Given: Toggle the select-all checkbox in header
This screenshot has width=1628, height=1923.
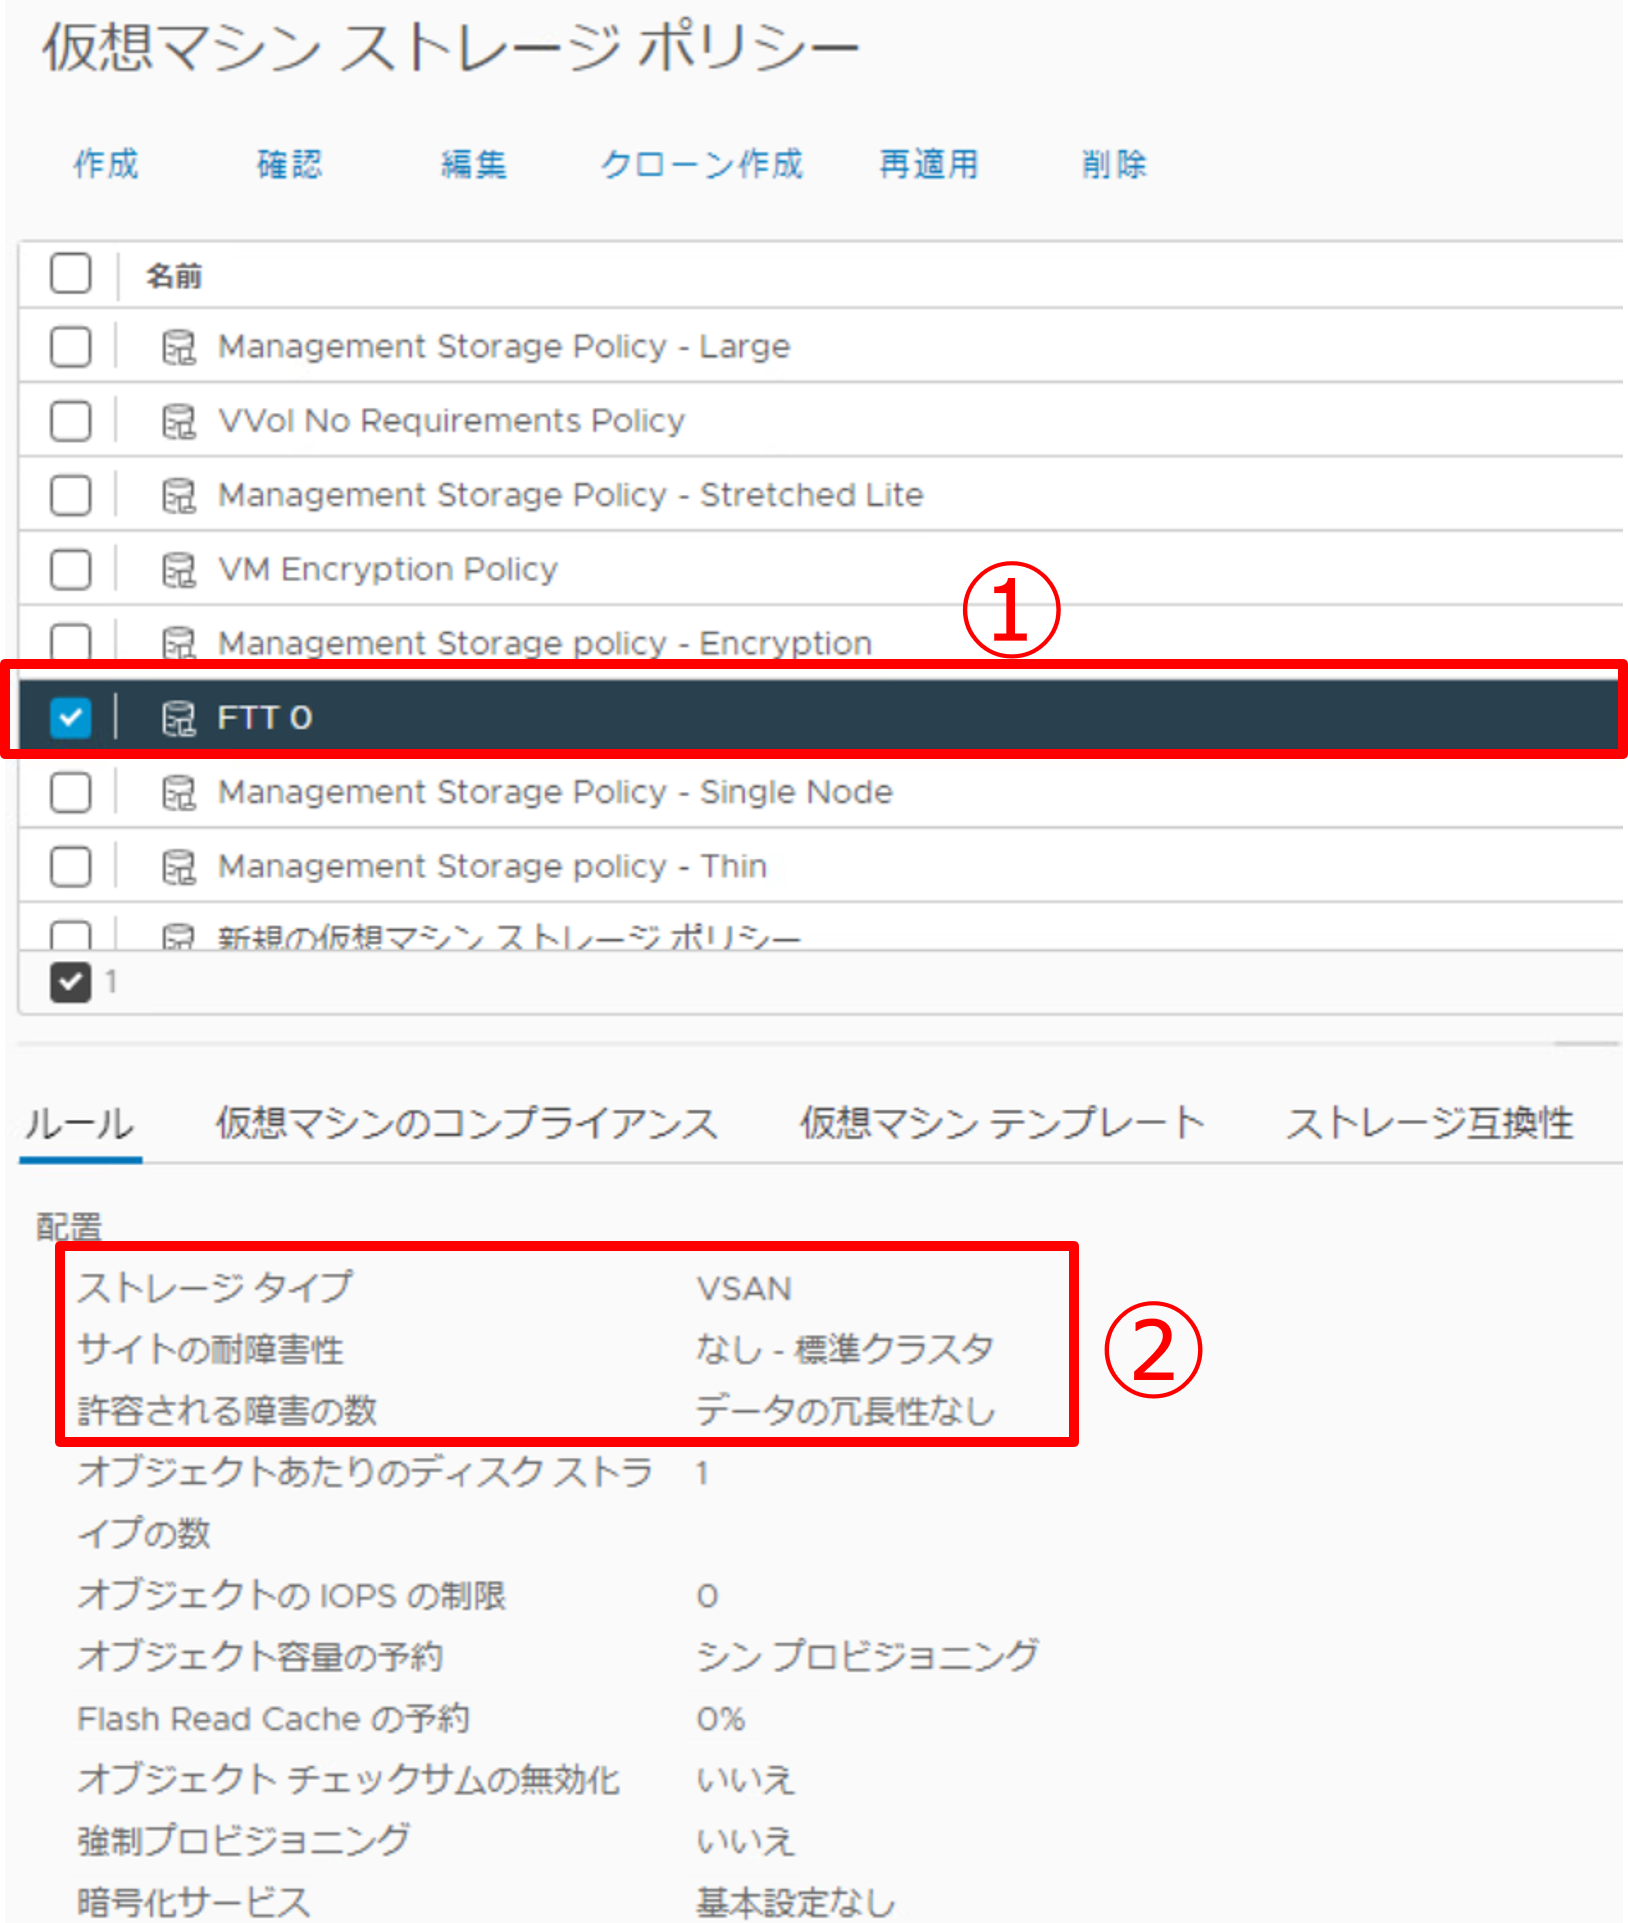Looking at the screenshot, I should pos(71,273).
